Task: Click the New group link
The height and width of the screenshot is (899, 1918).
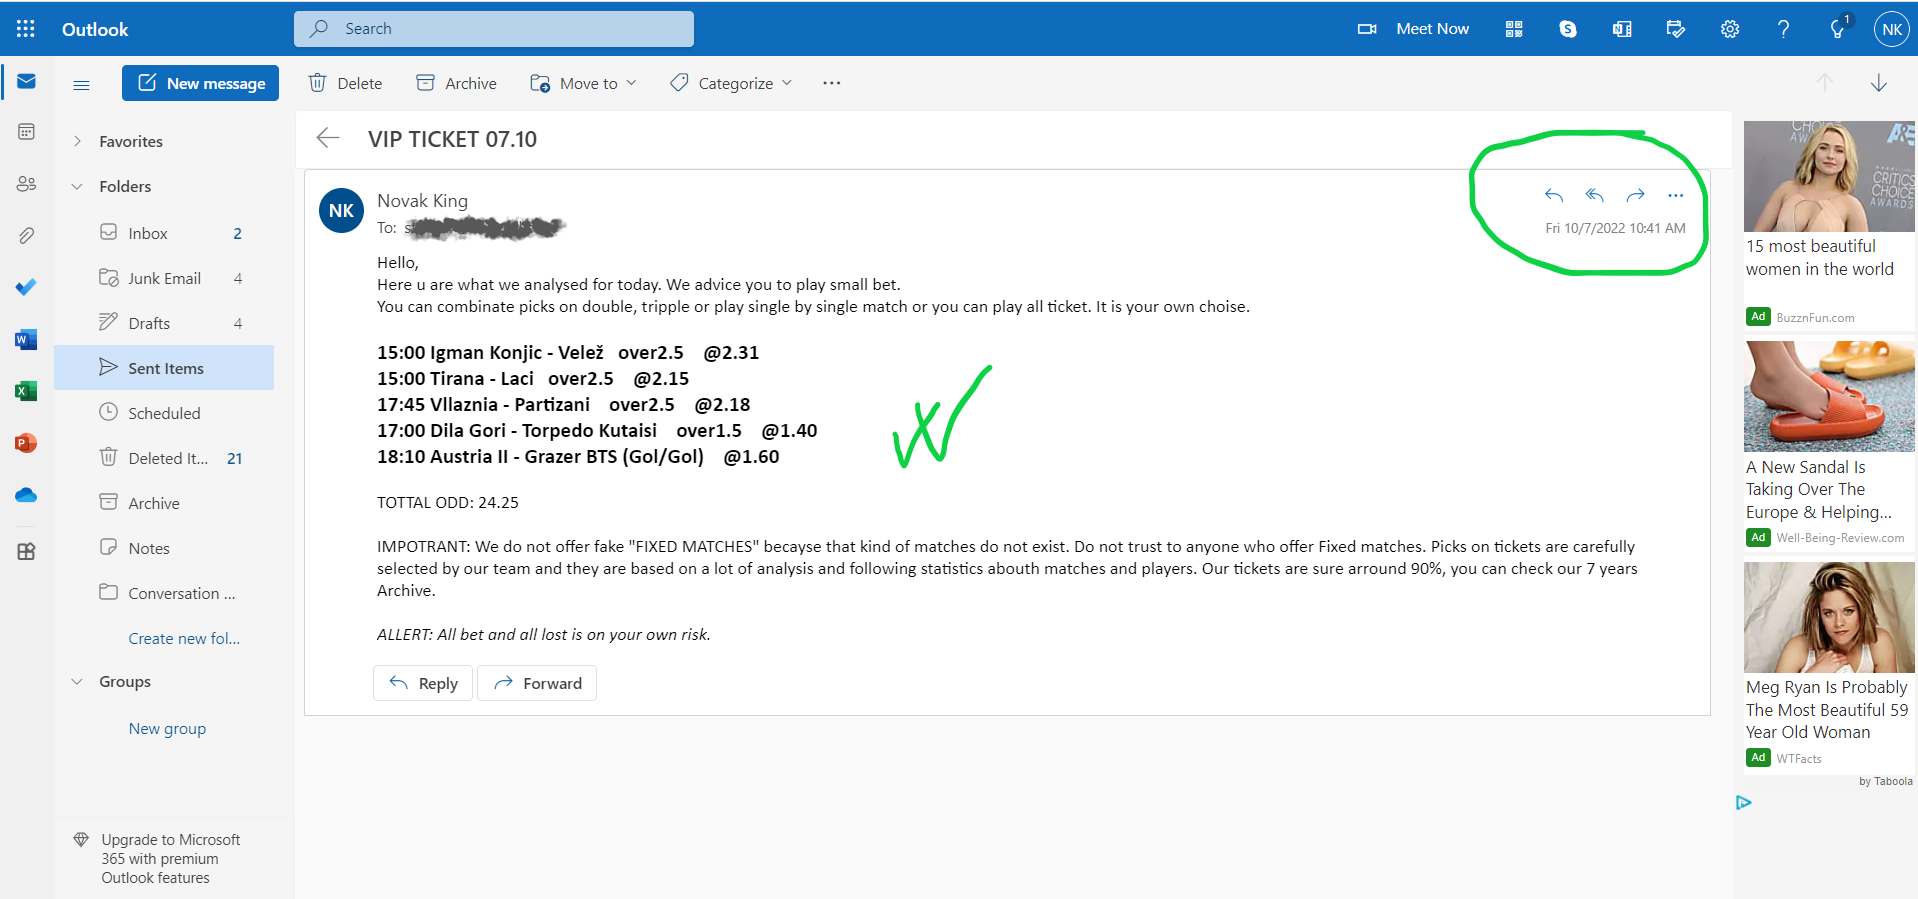Action: point(167,729)
